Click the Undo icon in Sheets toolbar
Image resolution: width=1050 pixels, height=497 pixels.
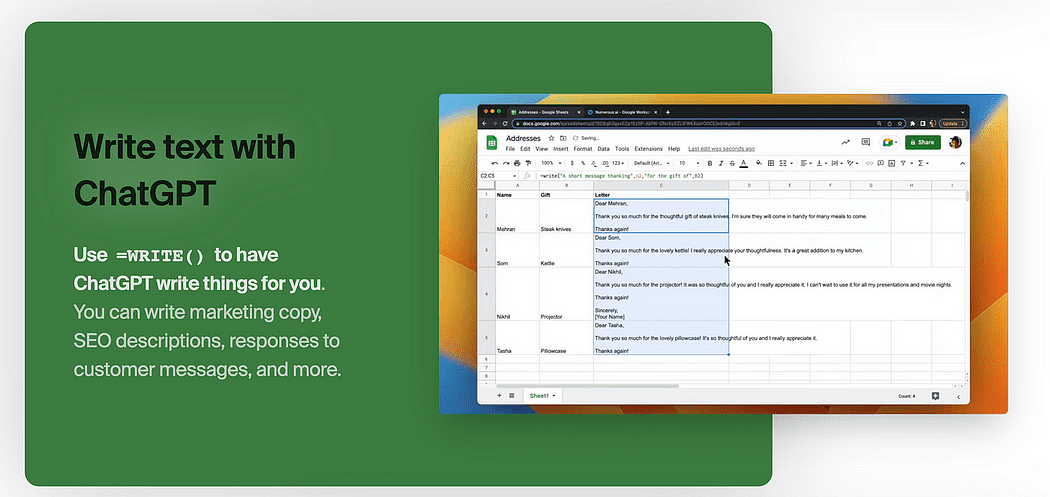(x=495, y=163)
